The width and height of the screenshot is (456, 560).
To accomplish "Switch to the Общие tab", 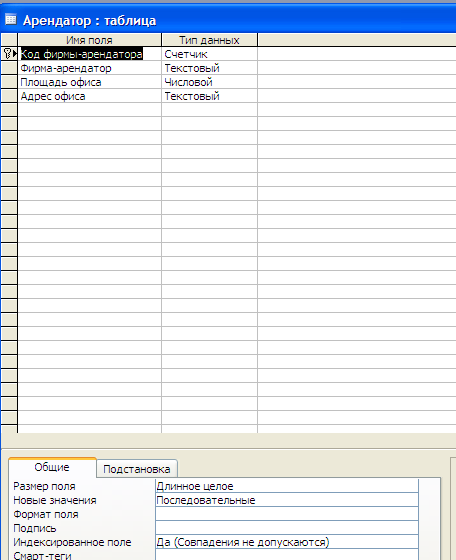I will pos(52,467).
